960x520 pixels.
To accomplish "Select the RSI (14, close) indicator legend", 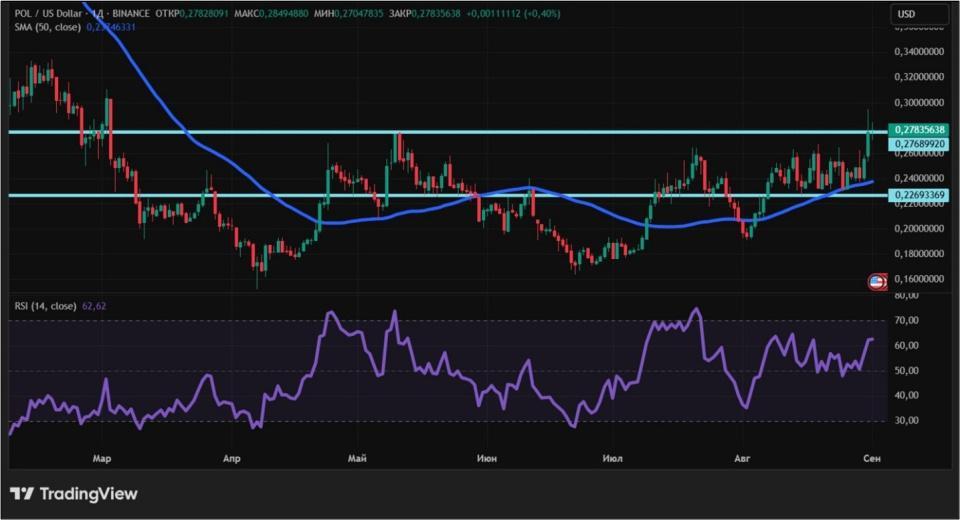I will click(x=46, y=306).
